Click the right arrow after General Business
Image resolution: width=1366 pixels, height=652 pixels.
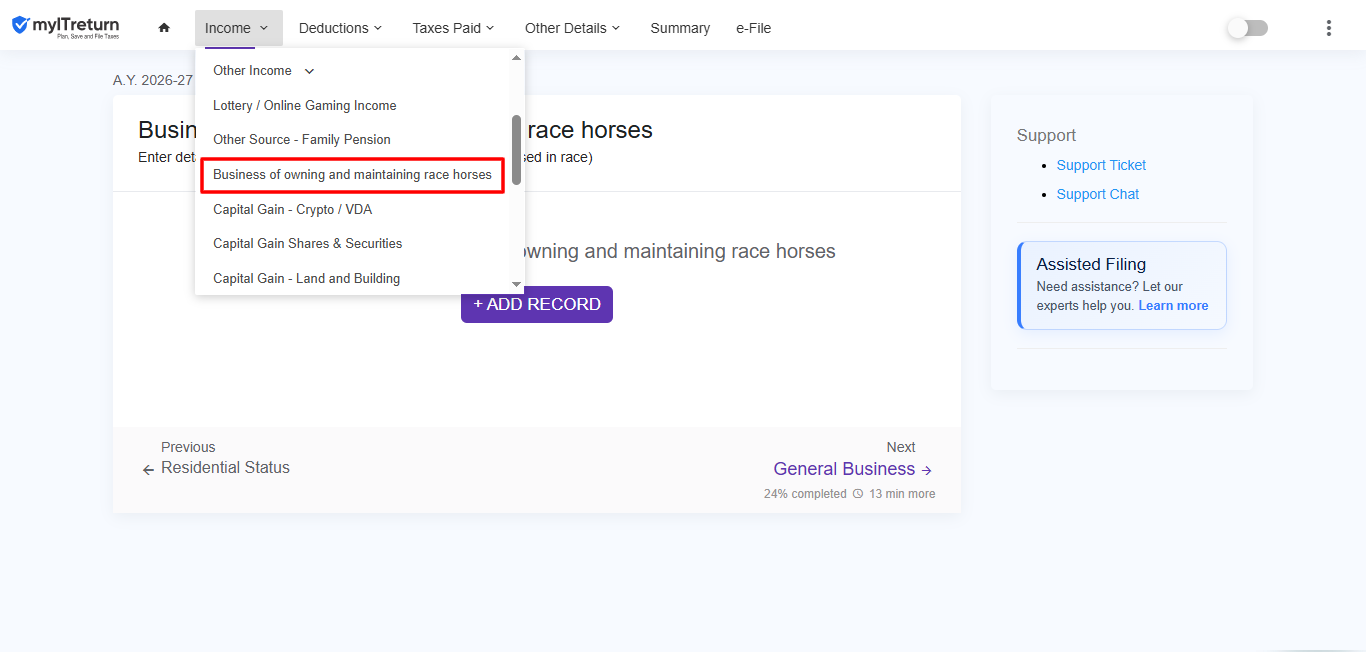pyautogui.click(x=927, y=470)
